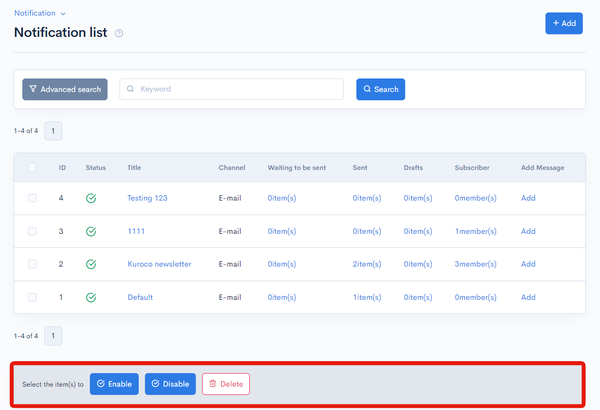Open the 1111 notification title
This screenshot has width=600, height=410.
(x=136, y=231)
